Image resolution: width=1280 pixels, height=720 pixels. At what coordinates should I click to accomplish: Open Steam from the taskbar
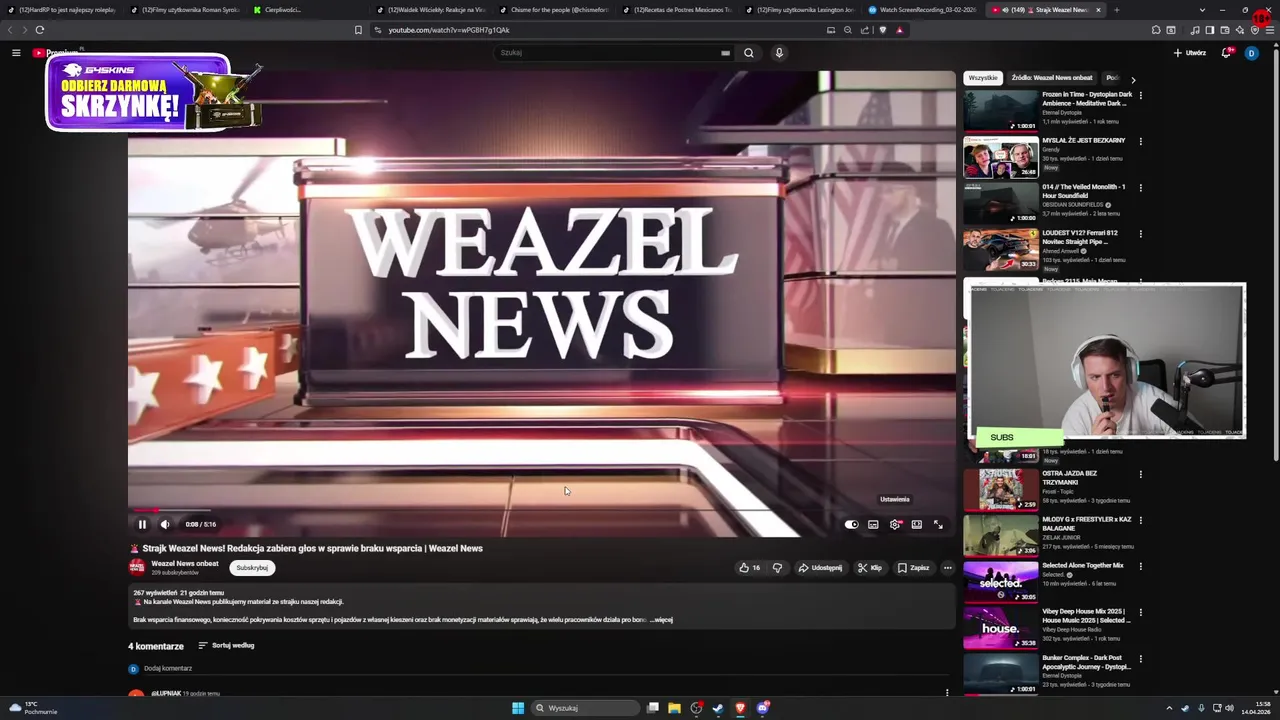[x=717, y=708]
